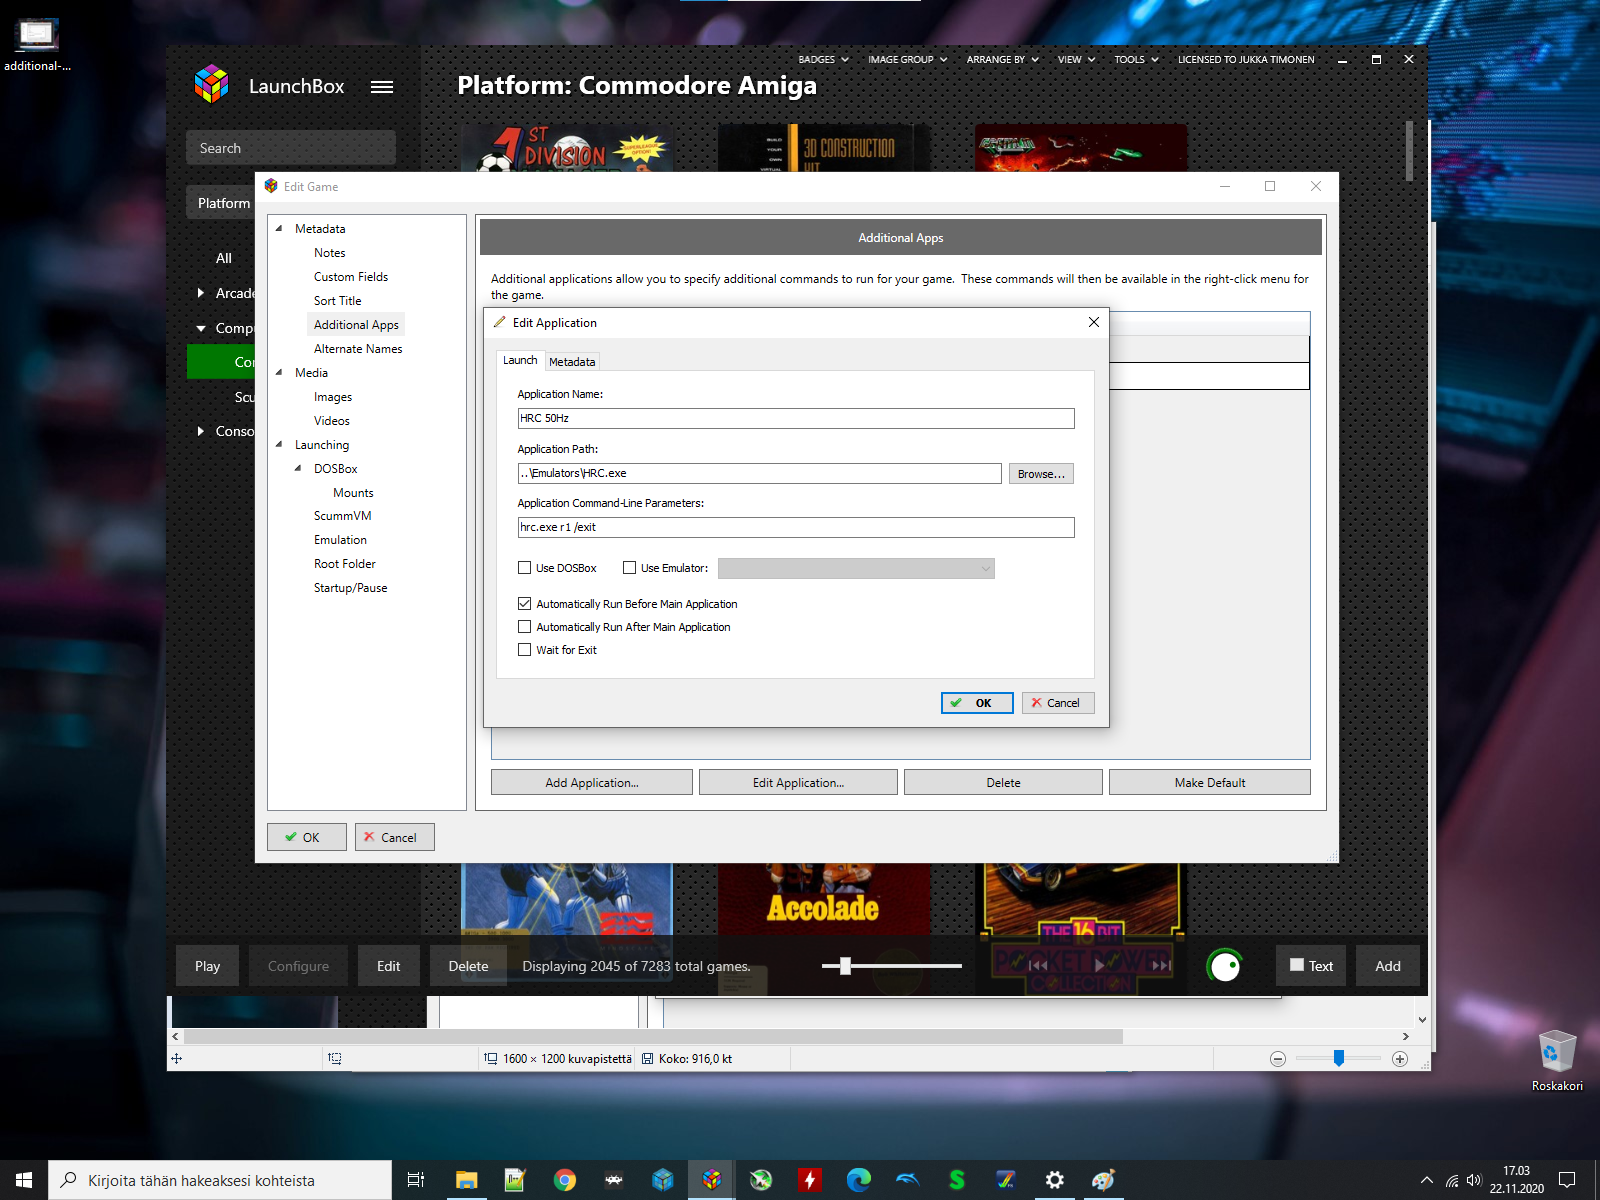Expand the Arcade platform category
This screenshot has height=1200, width=1600.
(x=201, y=293)
